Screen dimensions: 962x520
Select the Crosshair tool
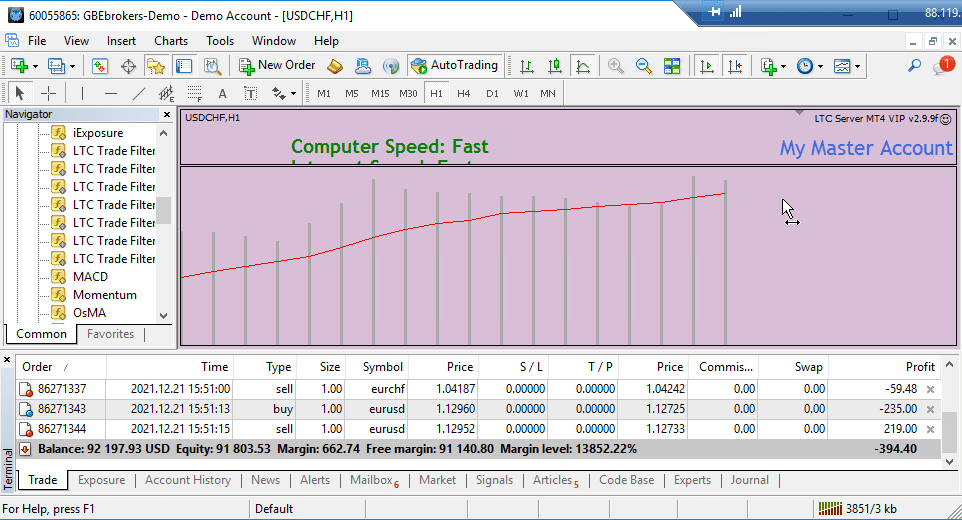coord(48,93)
